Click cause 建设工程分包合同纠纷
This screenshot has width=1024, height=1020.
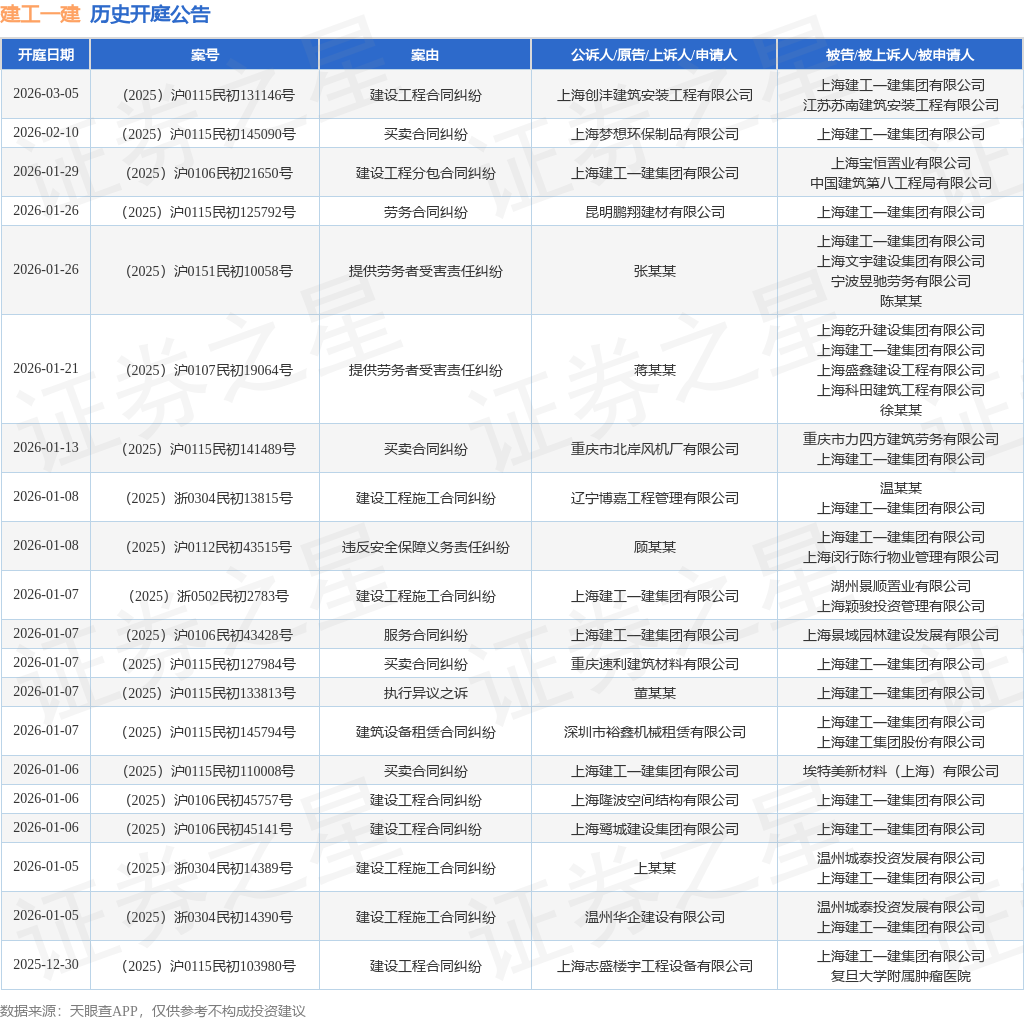click(425, 174)
